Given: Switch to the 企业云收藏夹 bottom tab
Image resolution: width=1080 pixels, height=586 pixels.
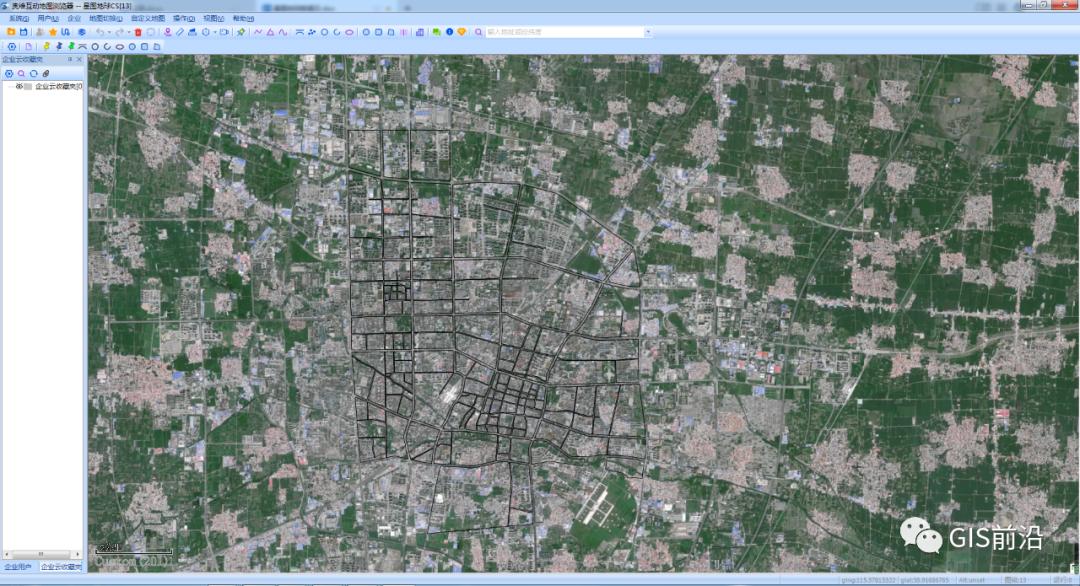Looking at the screenshot, I should pos(62,567).
